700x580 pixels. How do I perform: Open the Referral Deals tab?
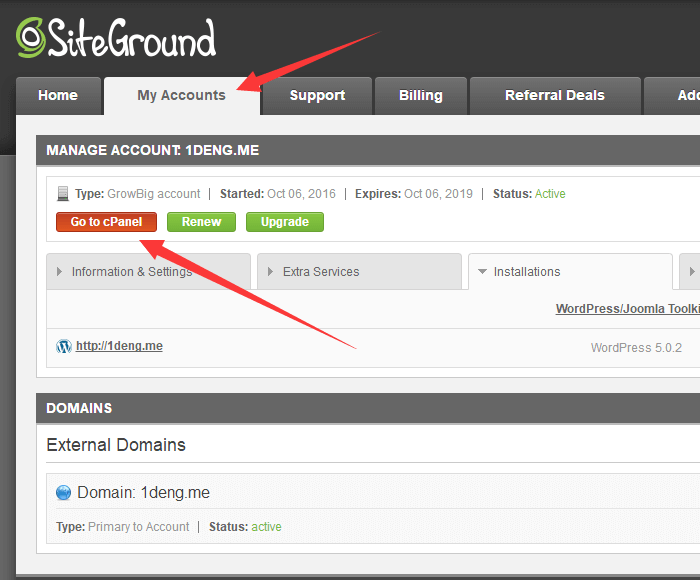(555, 96)
